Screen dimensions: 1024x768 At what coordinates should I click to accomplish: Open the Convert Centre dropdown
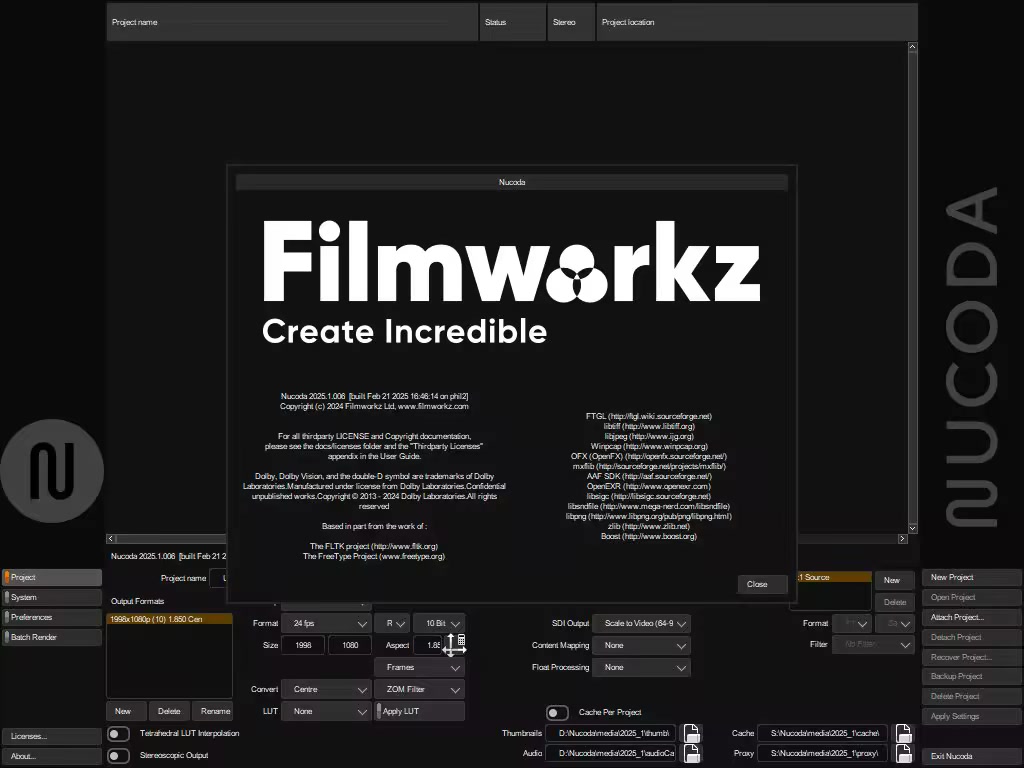pyautogui.click(x=327, y=690)
